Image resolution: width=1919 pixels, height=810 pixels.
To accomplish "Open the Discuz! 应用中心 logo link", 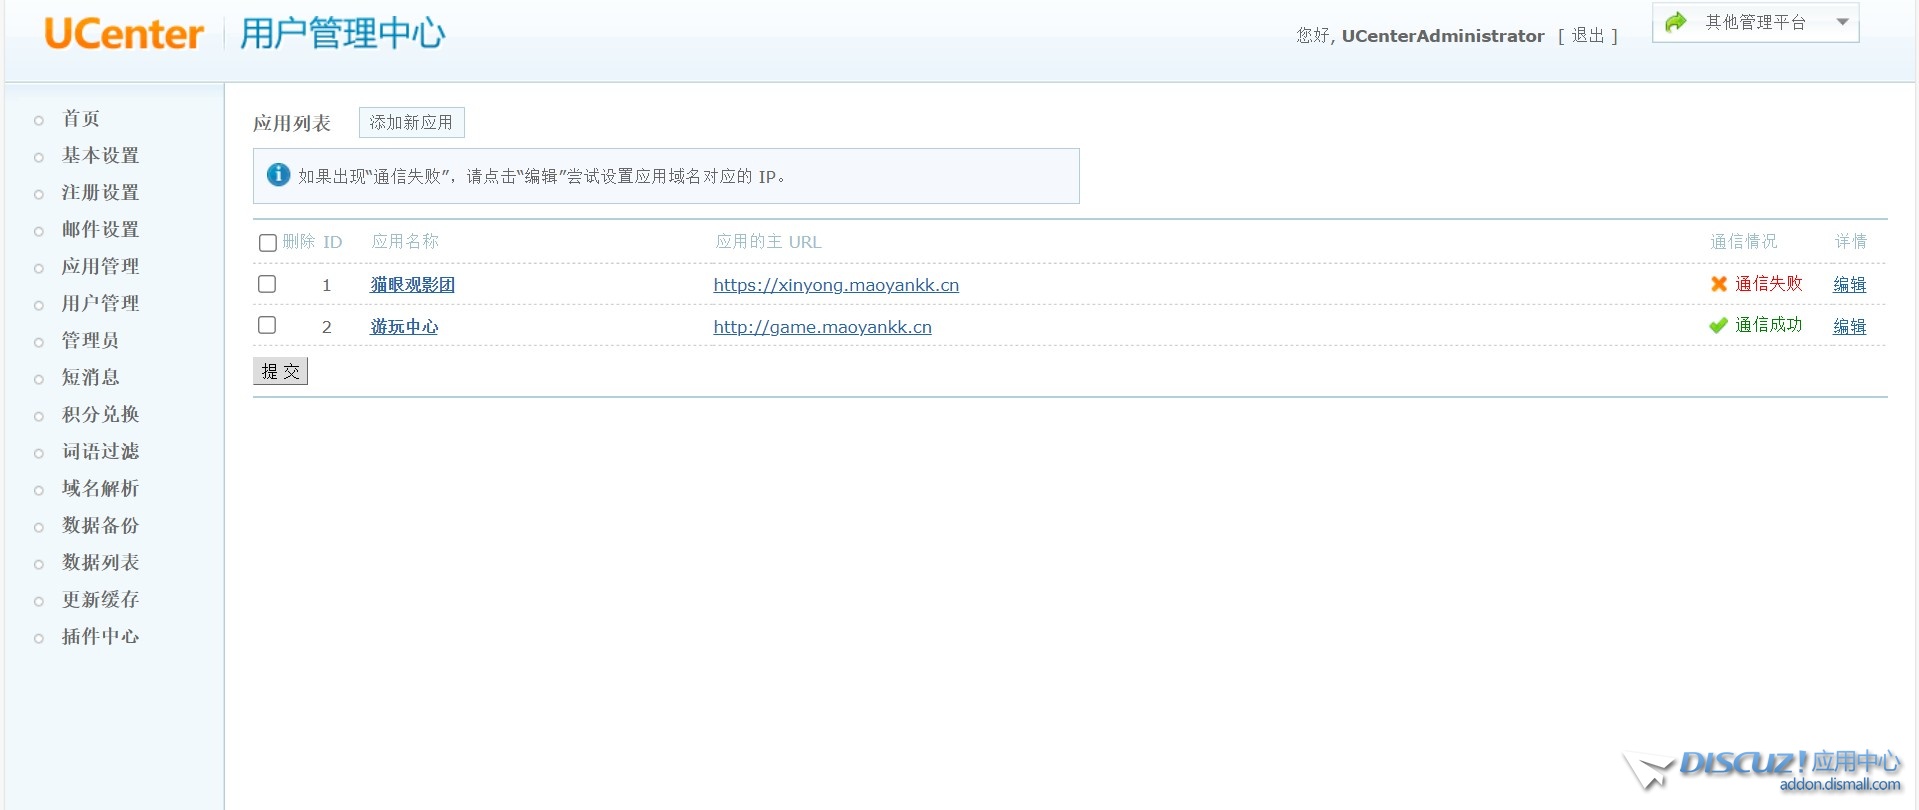I will 1762,770.
